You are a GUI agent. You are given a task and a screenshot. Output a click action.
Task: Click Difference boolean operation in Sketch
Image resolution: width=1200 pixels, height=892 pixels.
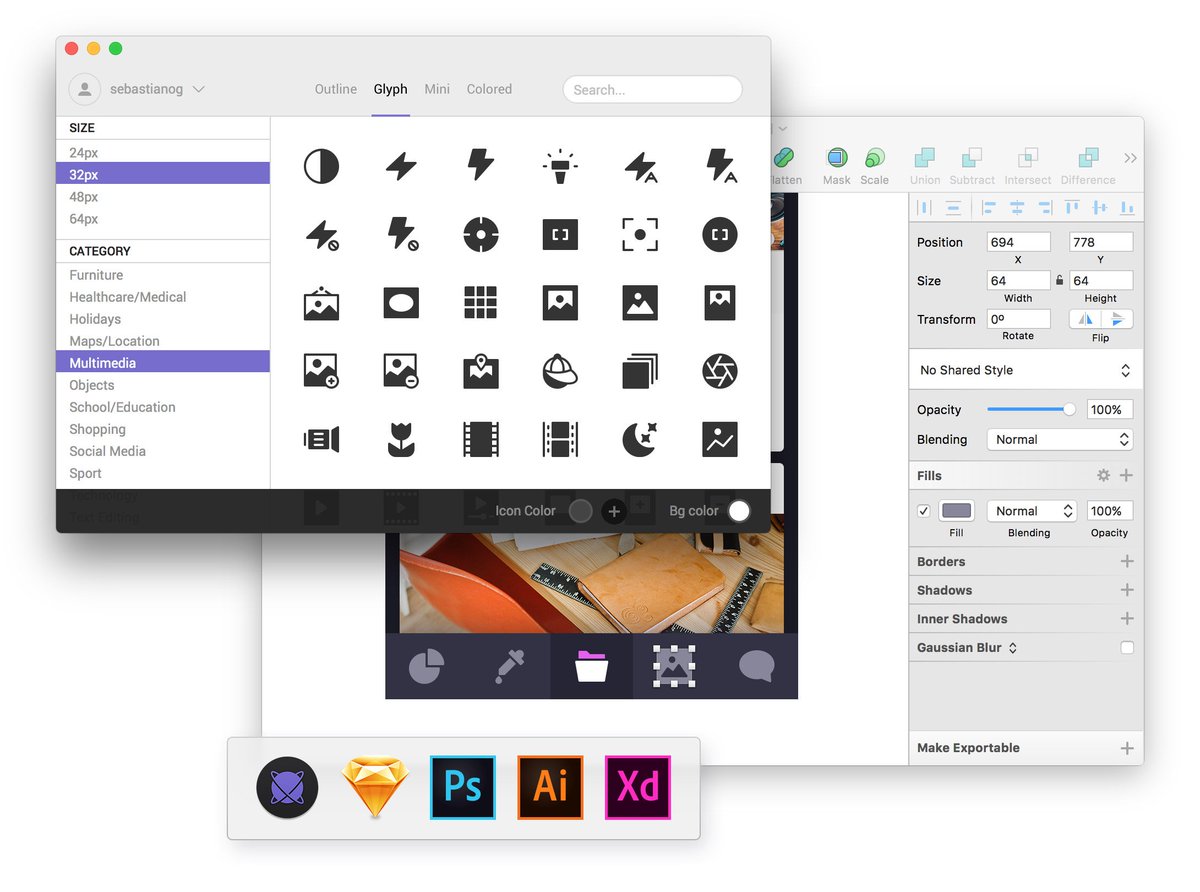[x=1088, y=166]
